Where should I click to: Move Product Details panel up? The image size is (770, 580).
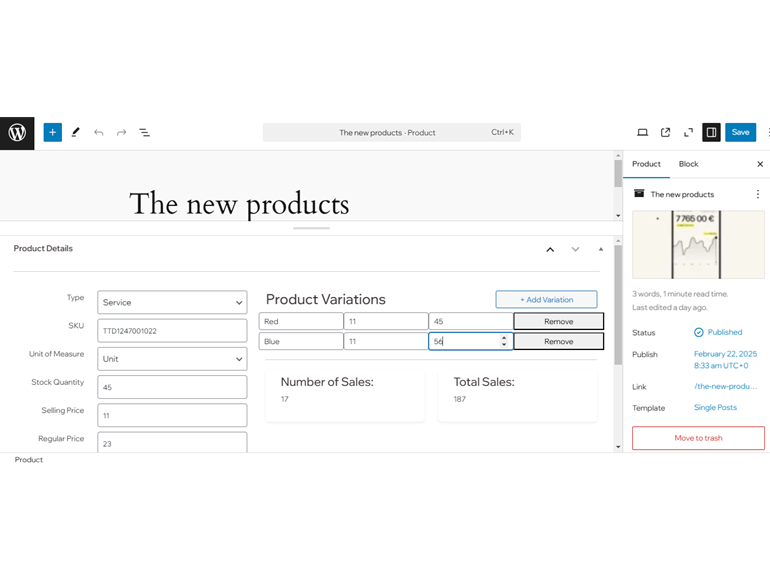click(550, 249)
